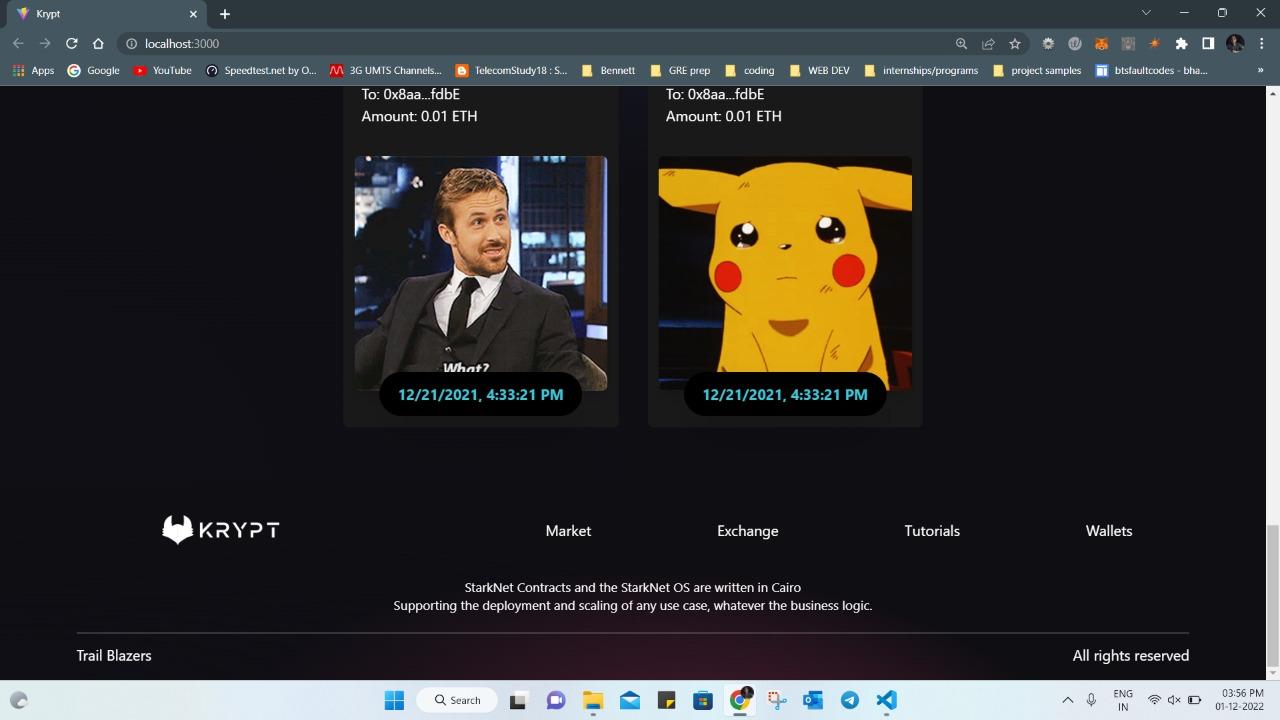Open the Chrome three-dot menu
This screenshot has height=720, width=1280.
tap(1261, 44)
